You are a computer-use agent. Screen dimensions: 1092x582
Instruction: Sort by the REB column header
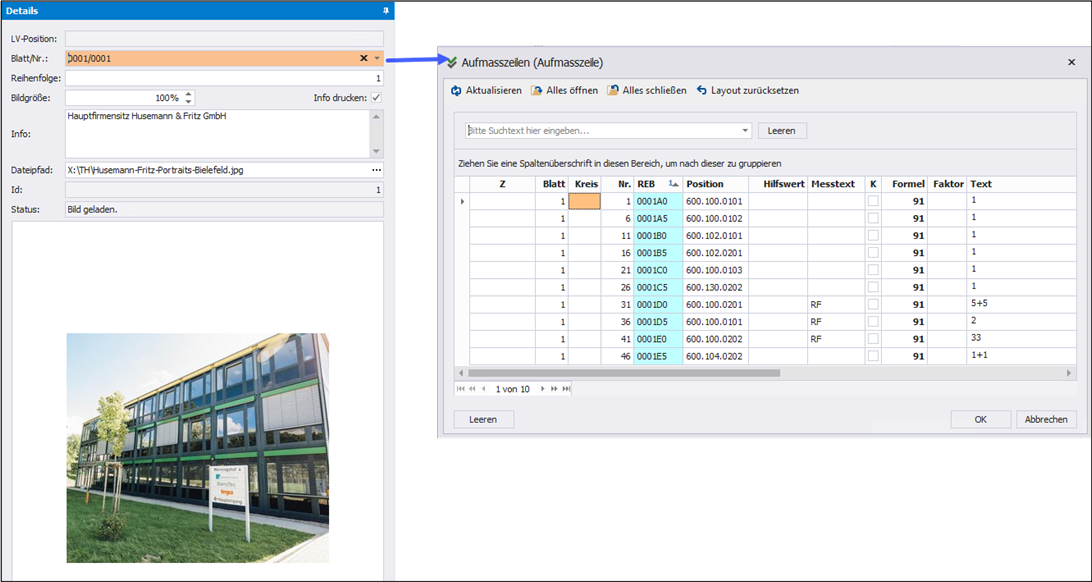point(657,184)
